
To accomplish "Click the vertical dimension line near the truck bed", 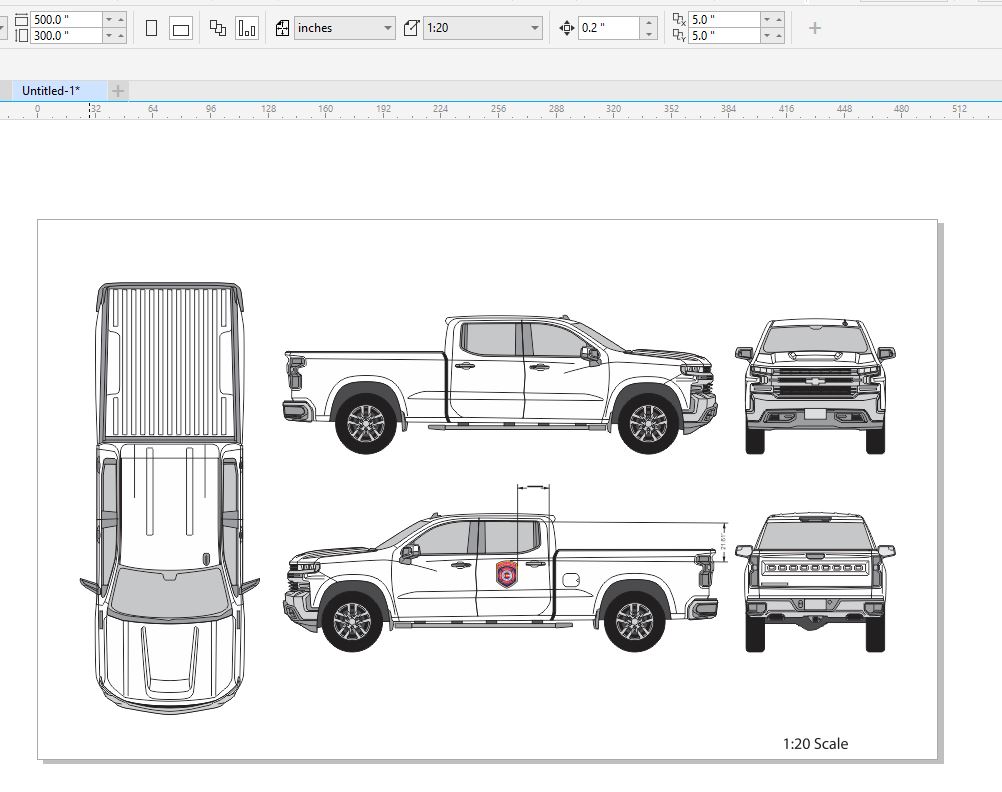I will 725,542.
